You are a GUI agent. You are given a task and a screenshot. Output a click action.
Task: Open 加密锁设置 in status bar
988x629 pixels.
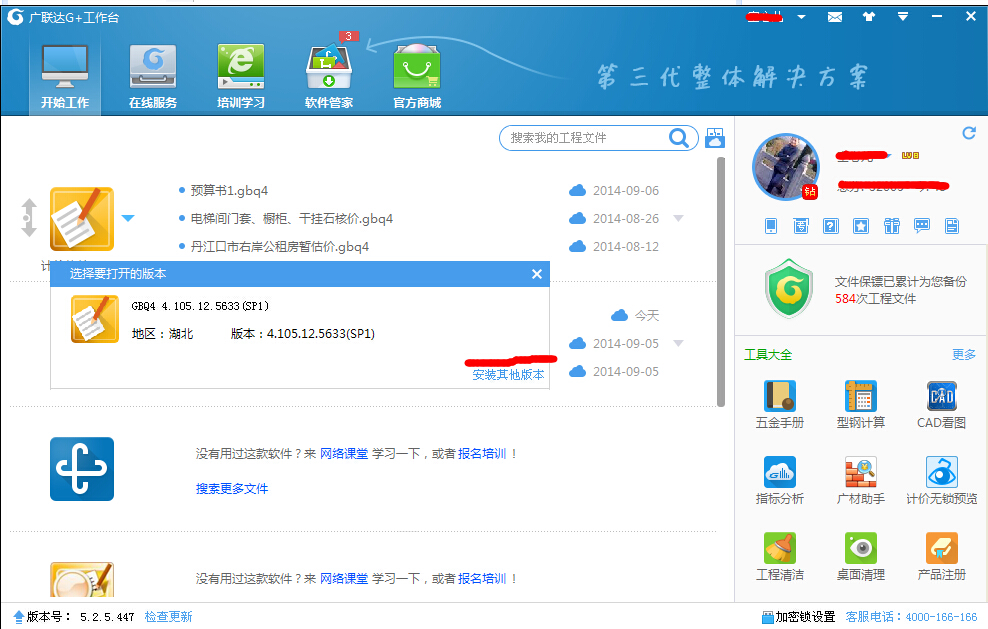[798, 616]
